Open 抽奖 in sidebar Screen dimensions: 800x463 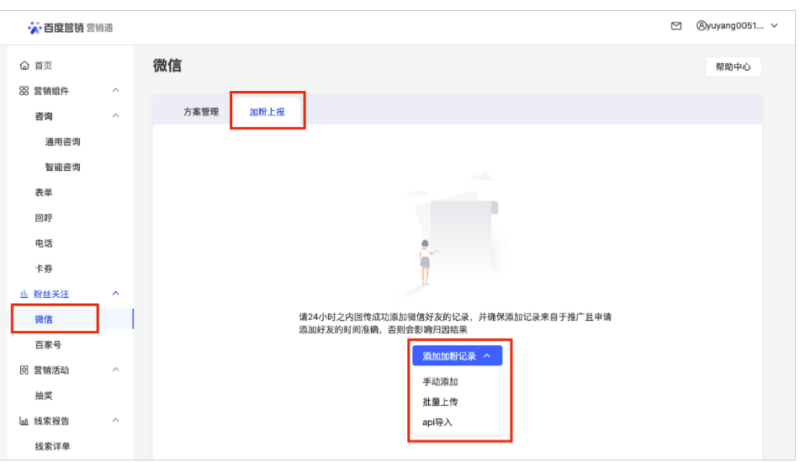click(x=44, y=396)
